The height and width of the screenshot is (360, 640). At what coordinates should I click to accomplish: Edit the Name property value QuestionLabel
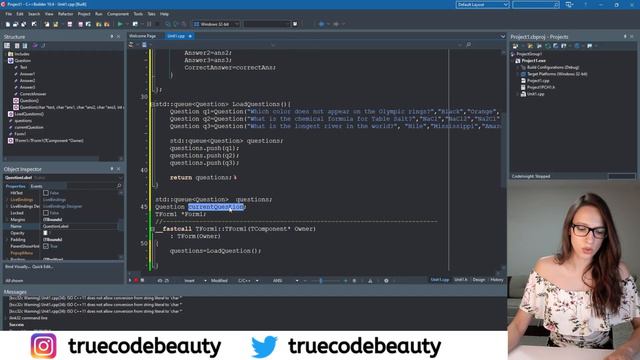(80, 227)
